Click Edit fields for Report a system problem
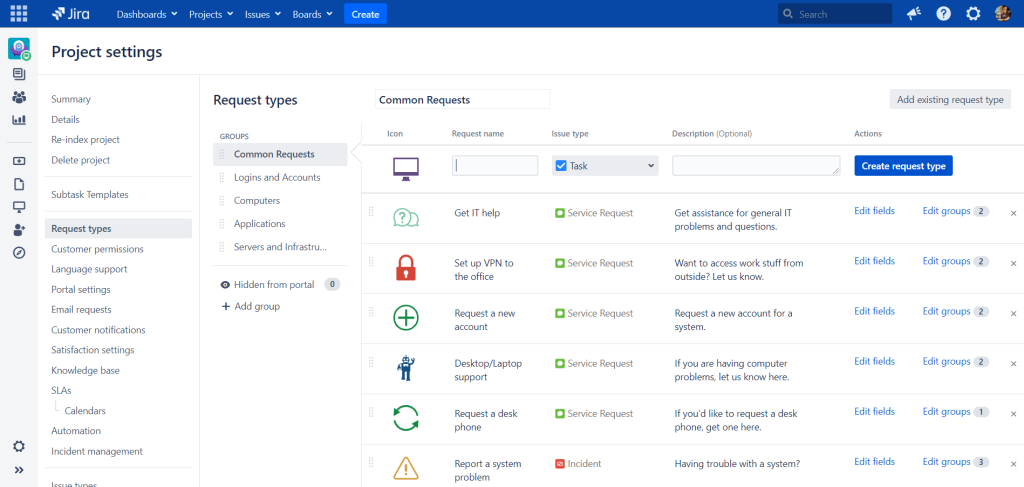 [x=874, y=462]
